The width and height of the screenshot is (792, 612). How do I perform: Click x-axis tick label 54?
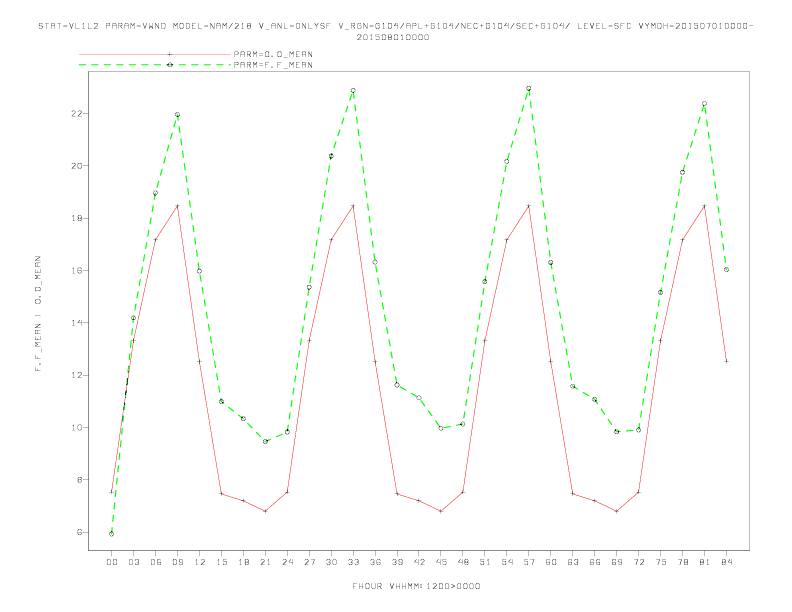pos(507,562)
